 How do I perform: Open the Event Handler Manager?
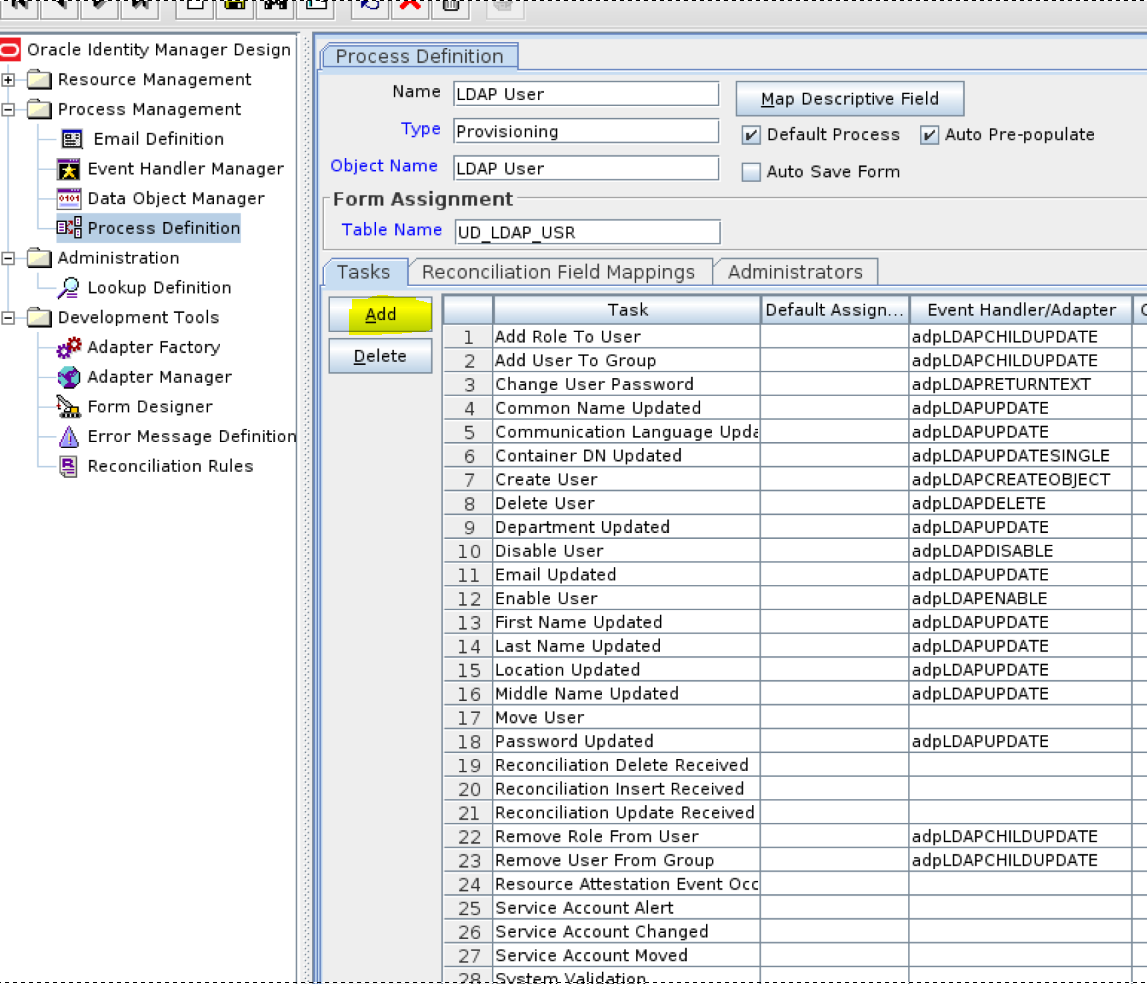click(x=184, y=168)
